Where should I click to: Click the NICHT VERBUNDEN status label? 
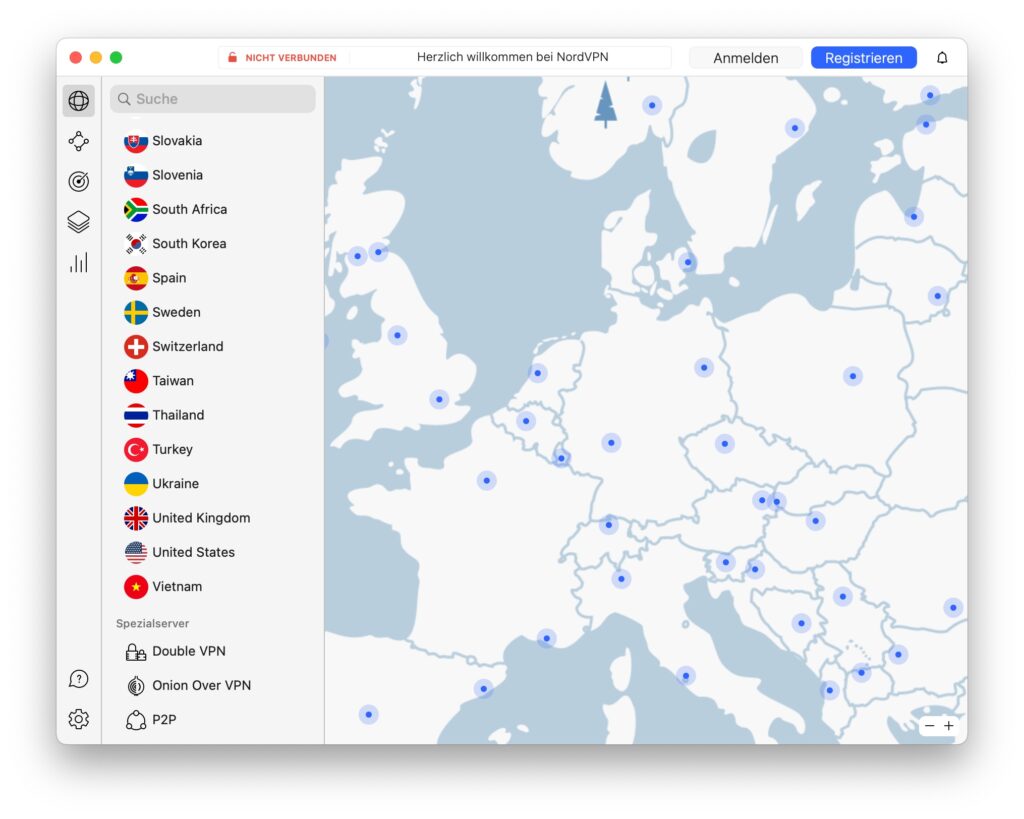click(x=291, y=57)
